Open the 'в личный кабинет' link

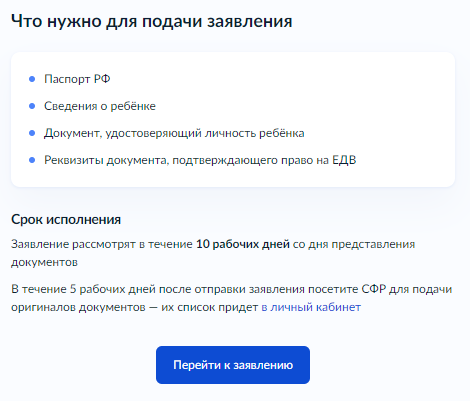[x=311, y=307]
